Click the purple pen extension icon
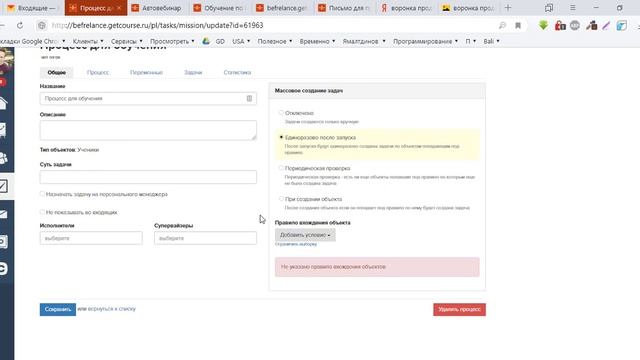 [606, 25]
